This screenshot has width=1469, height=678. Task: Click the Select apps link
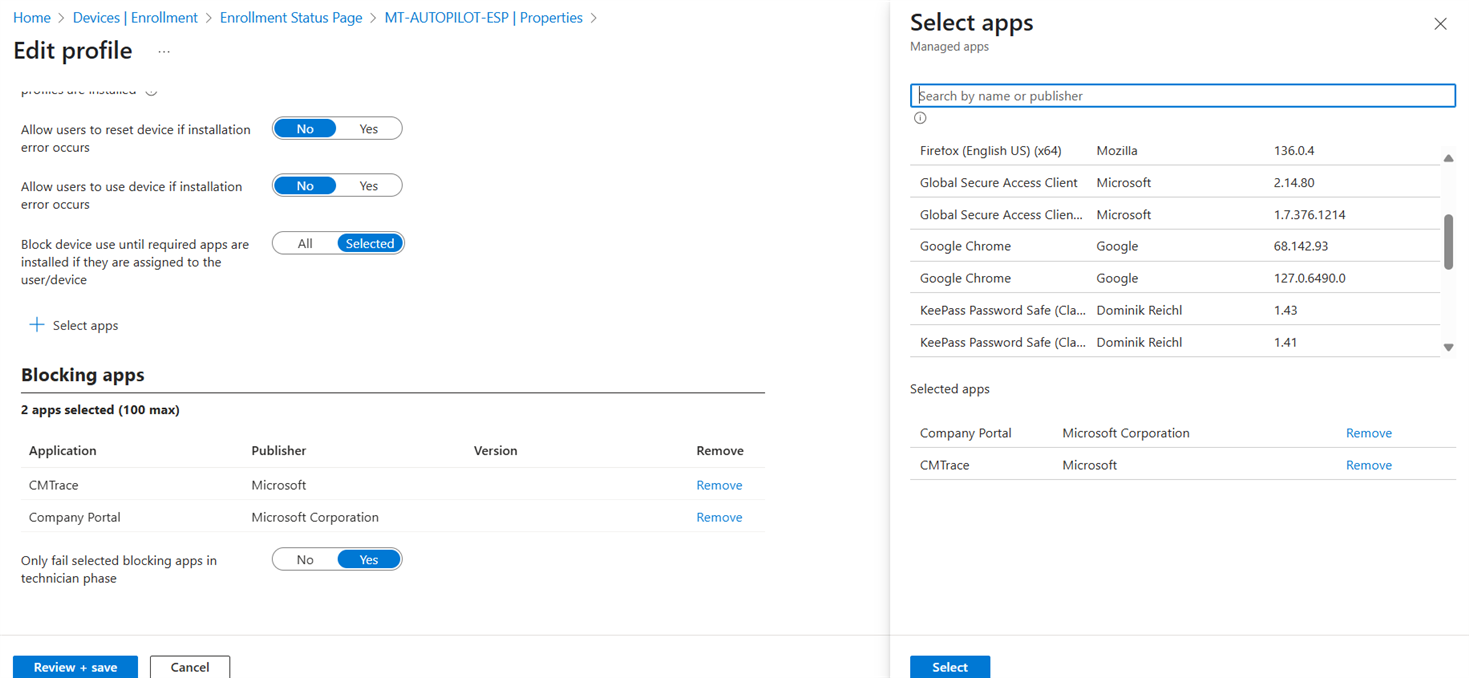[85, 325]
